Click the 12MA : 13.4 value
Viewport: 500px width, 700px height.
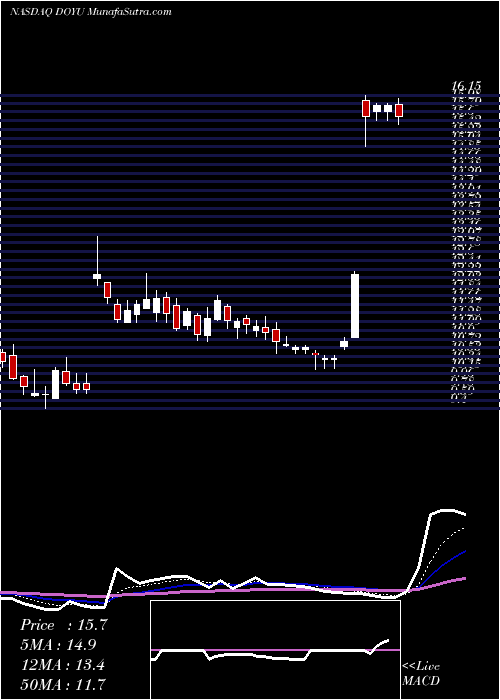(x=62, y=664)
